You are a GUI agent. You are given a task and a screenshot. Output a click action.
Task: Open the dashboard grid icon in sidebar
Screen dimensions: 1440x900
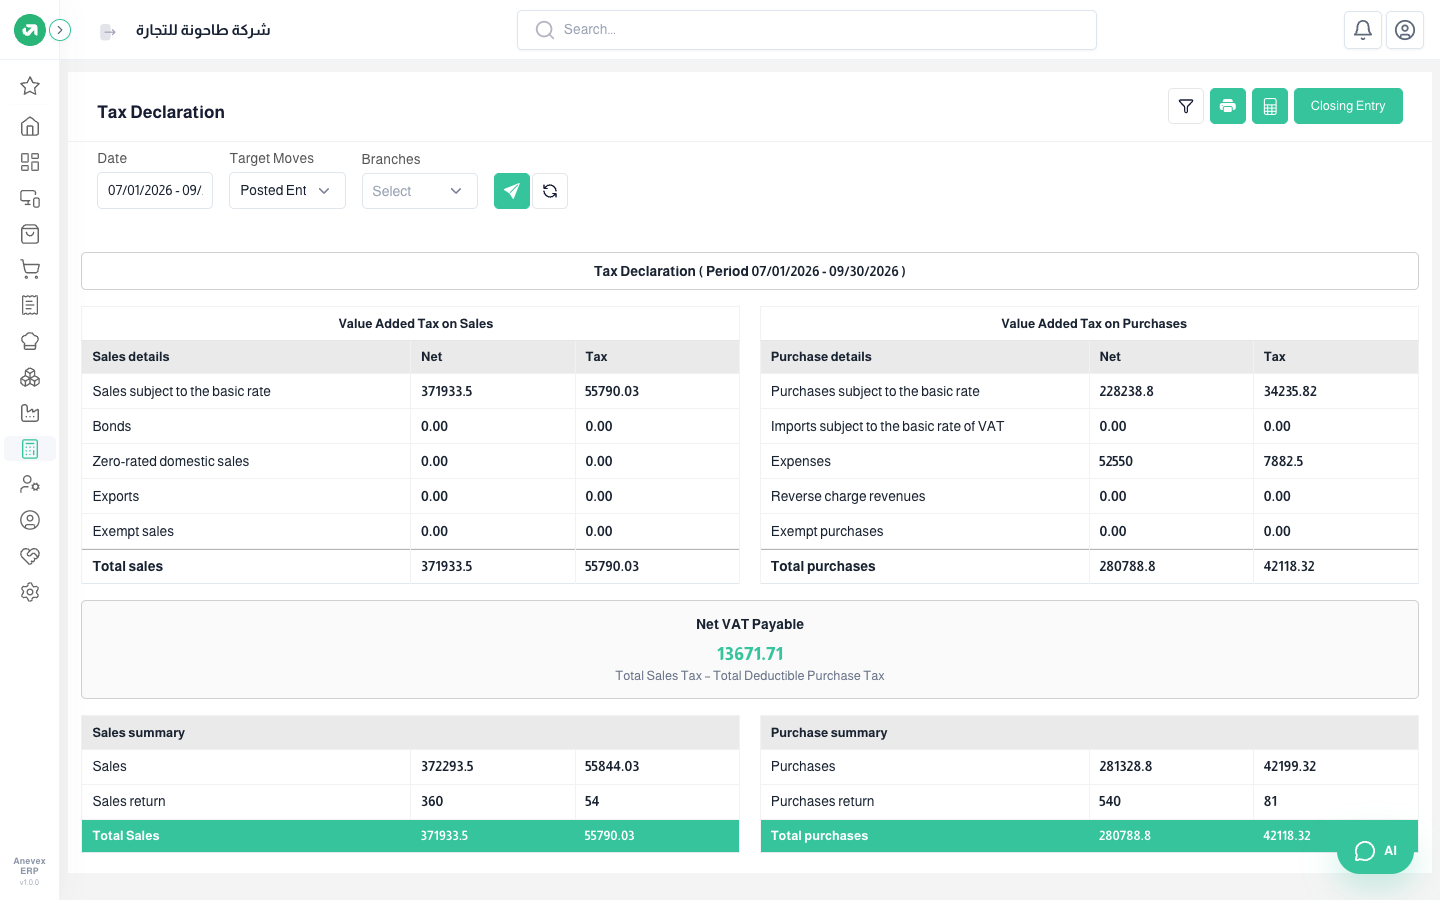pos(30,162)
